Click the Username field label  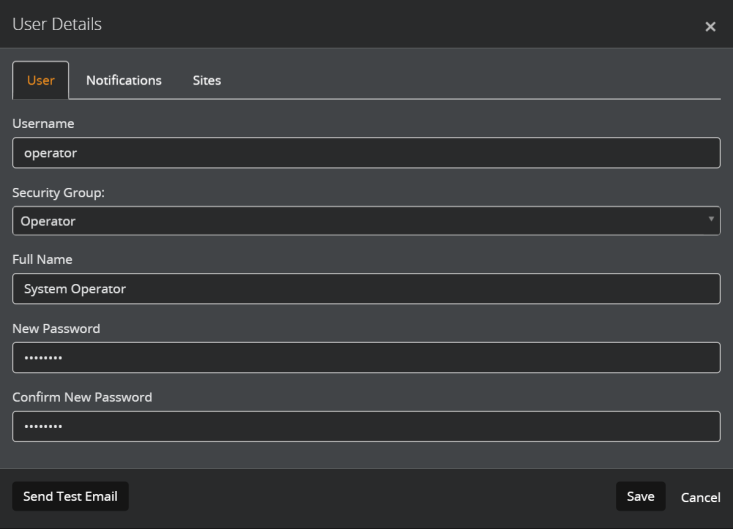[43, 123]
